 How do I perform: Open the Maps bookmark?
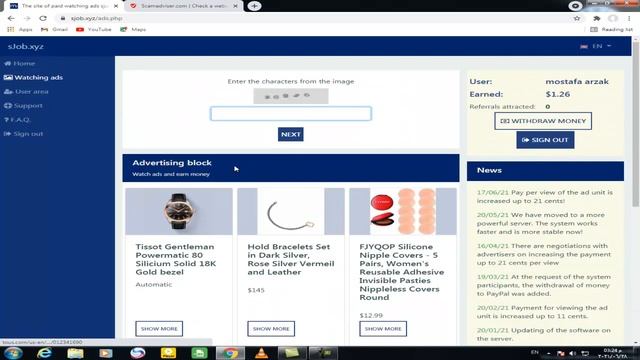pyautogui.click(x=133, y=29)
